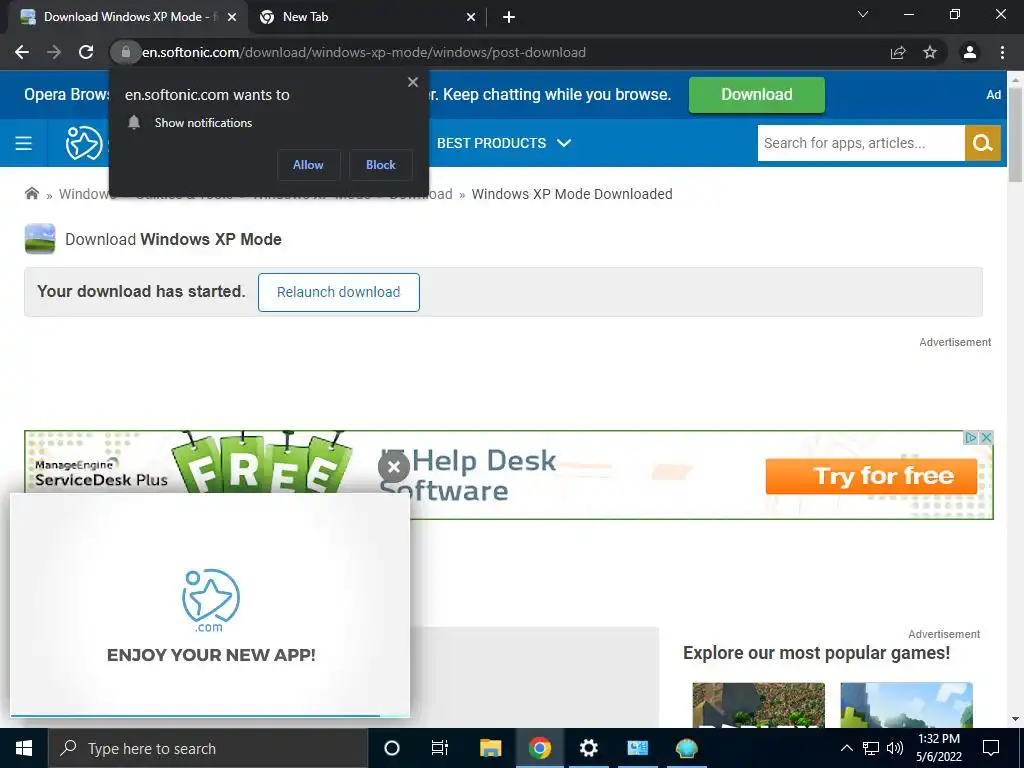Click the Softonic logo in header
This screenshot has height=768, width=1024.
pyautogui.click(x=84, y=143)
